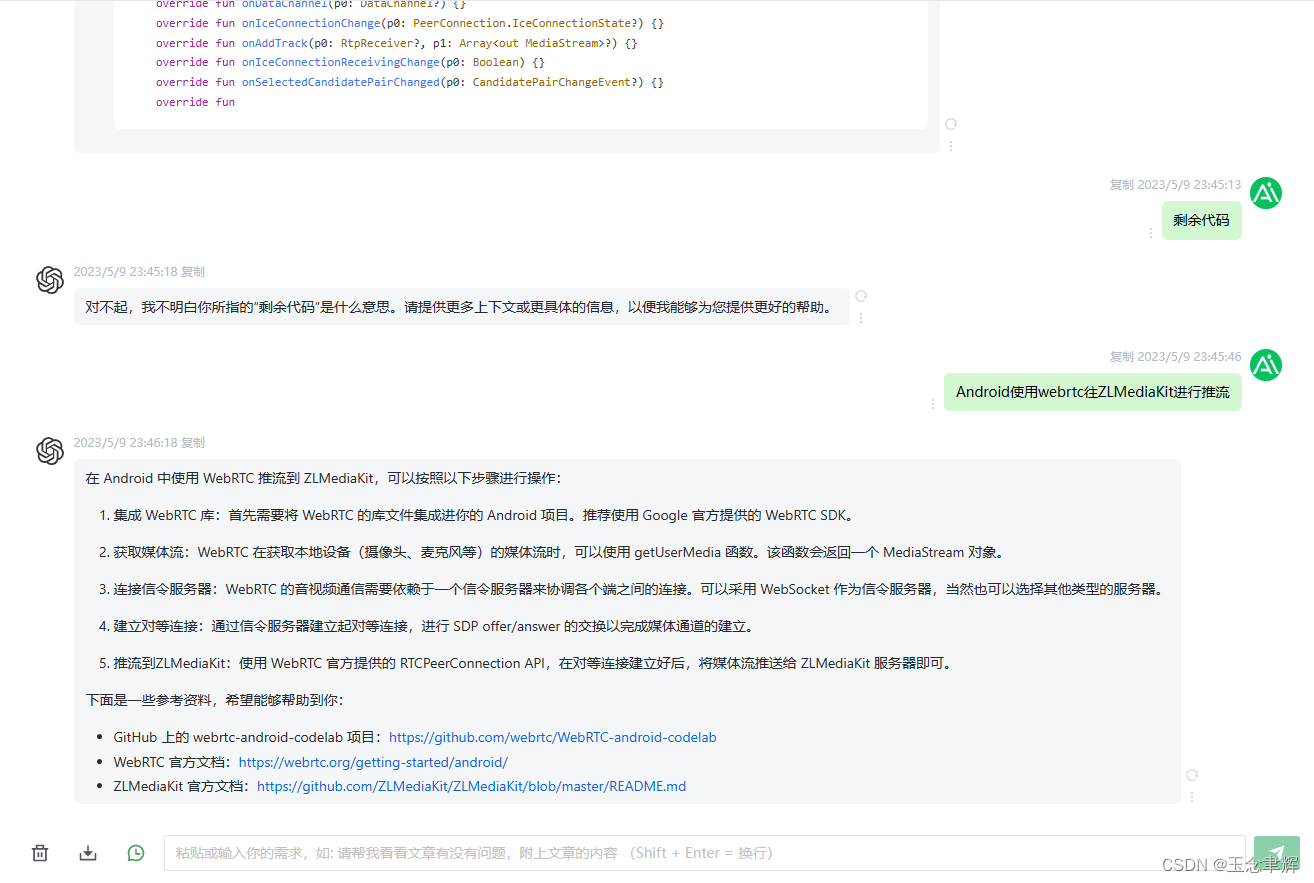Copy the user message sent at 23:45:13
1314x883 pixels.
[x=1121, y=185]
